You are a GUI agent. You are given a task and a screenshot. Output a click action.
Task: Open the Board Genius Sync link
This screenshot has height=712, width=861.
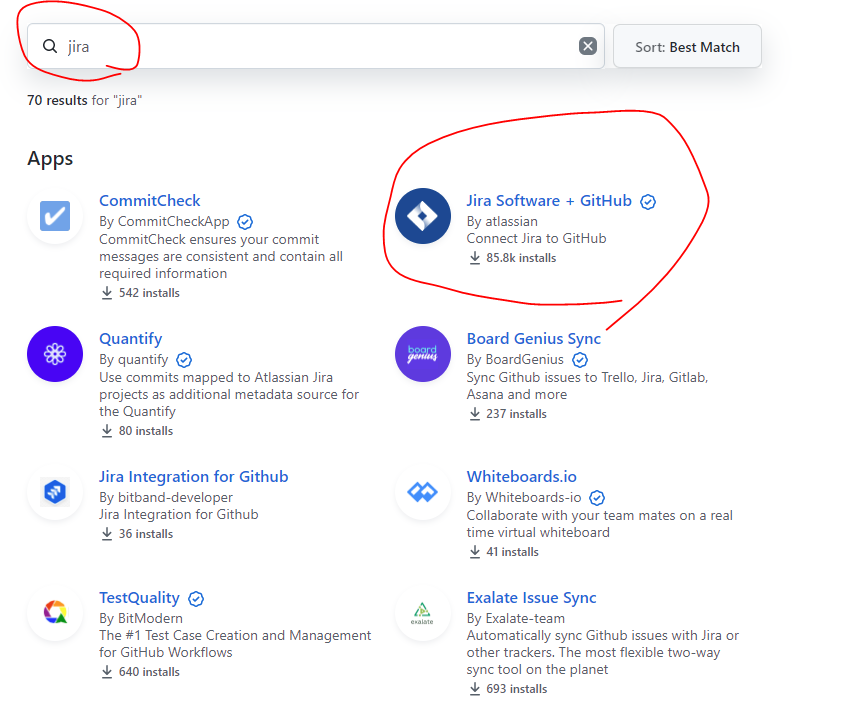534,339
